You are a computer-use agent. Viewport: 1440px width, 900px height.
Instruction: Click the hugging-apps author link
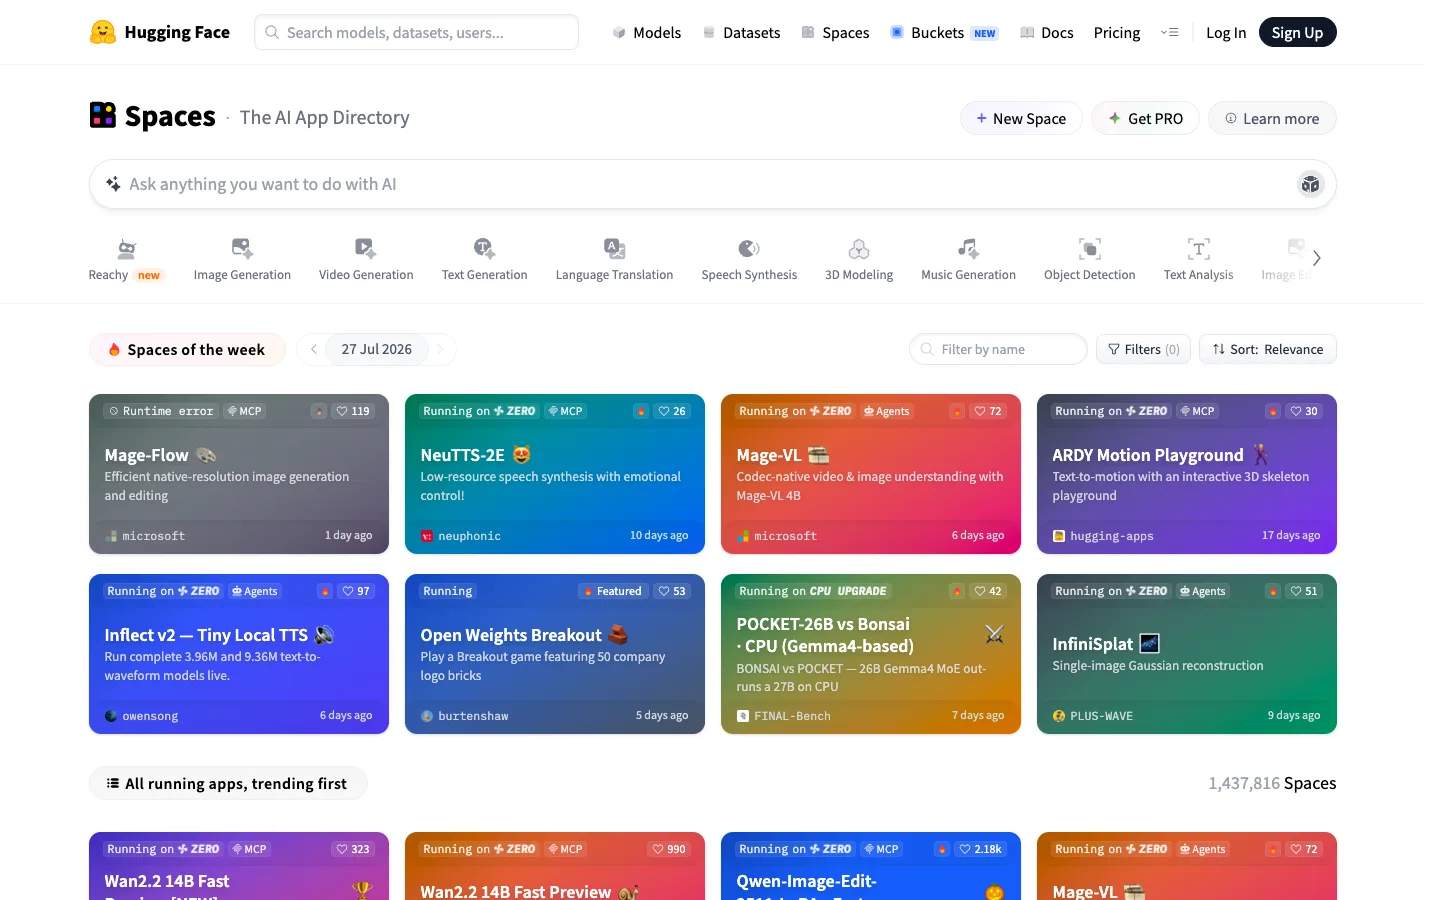click(1103, 536)
